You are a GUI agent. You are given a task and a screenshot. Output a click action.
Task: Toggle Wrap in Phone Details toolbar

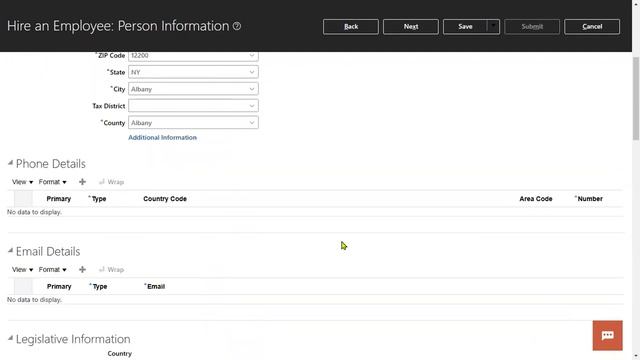click(x=111, y=182)
